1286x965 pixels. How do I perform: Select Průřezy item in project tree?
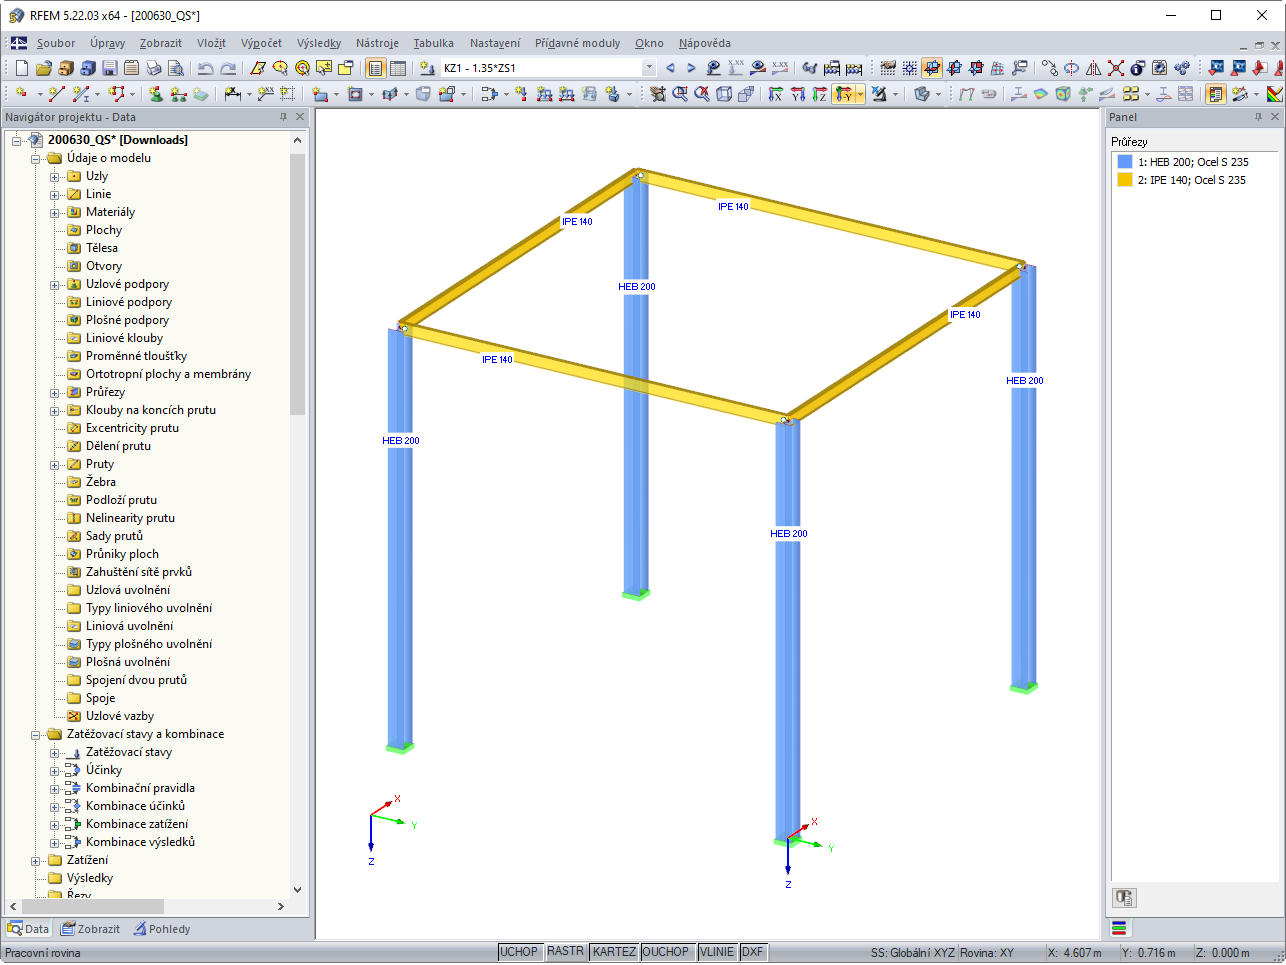coord(105,392)
